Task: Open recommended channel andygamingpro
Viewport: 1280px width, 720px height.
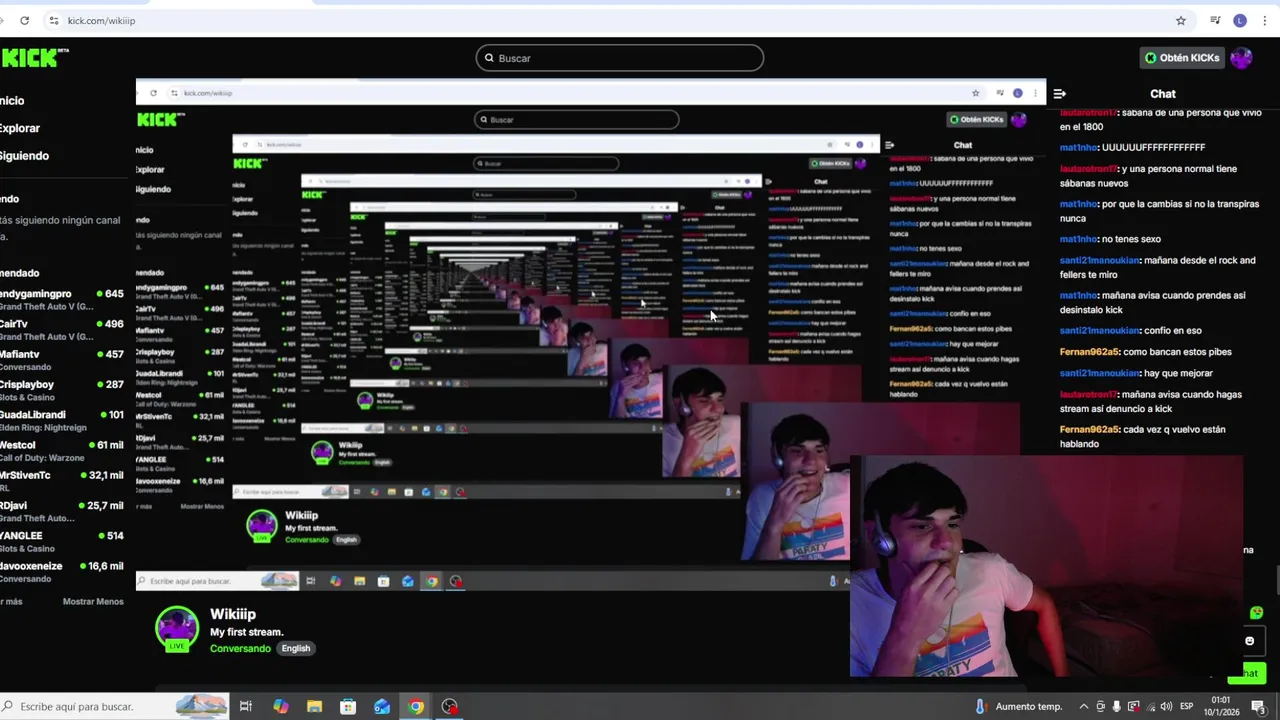Action: pos(62,299)
